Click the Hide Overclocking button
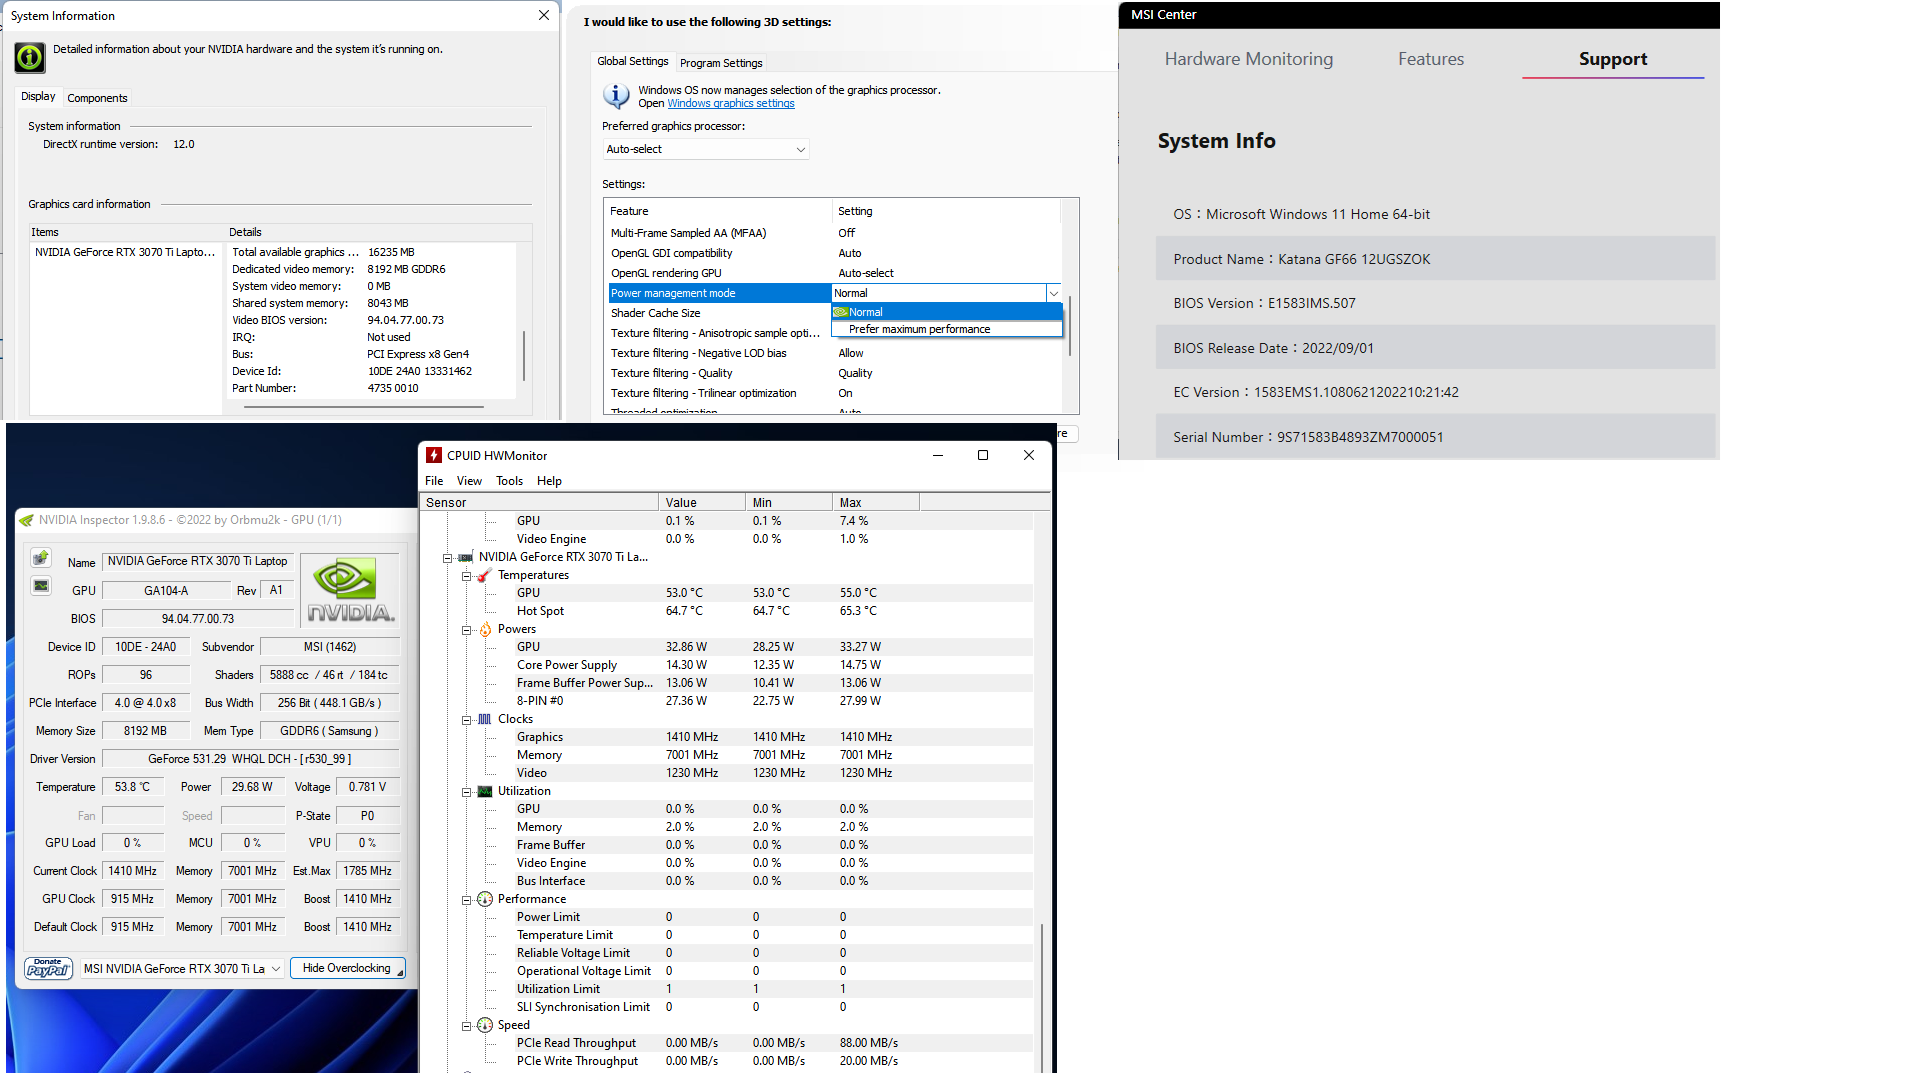This screenshot has height=1080, width=1920. tap(347, 968)
